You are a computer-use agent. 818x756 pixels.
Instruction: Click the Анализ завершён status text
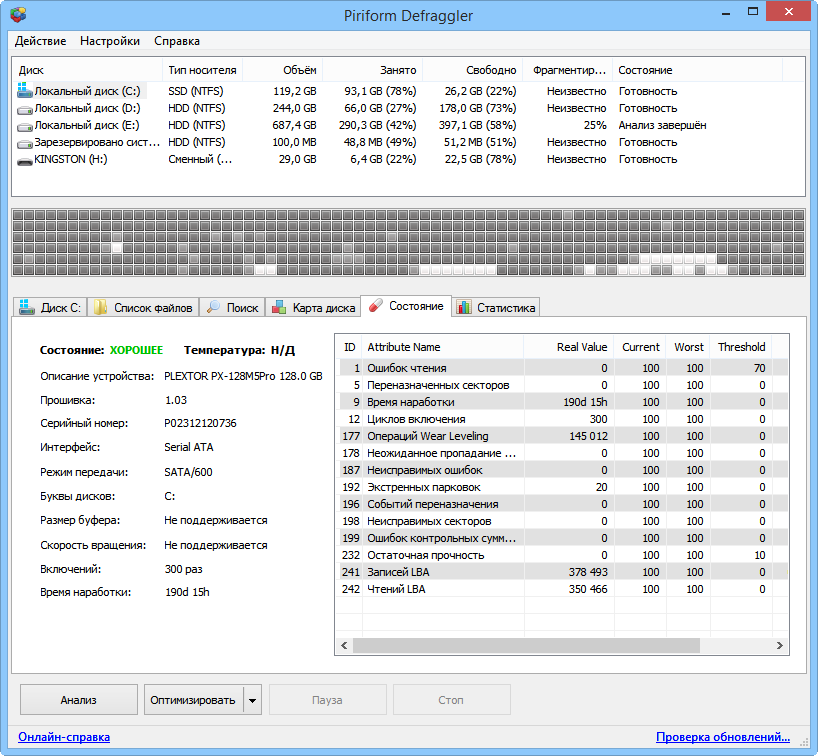coord(662,125)
